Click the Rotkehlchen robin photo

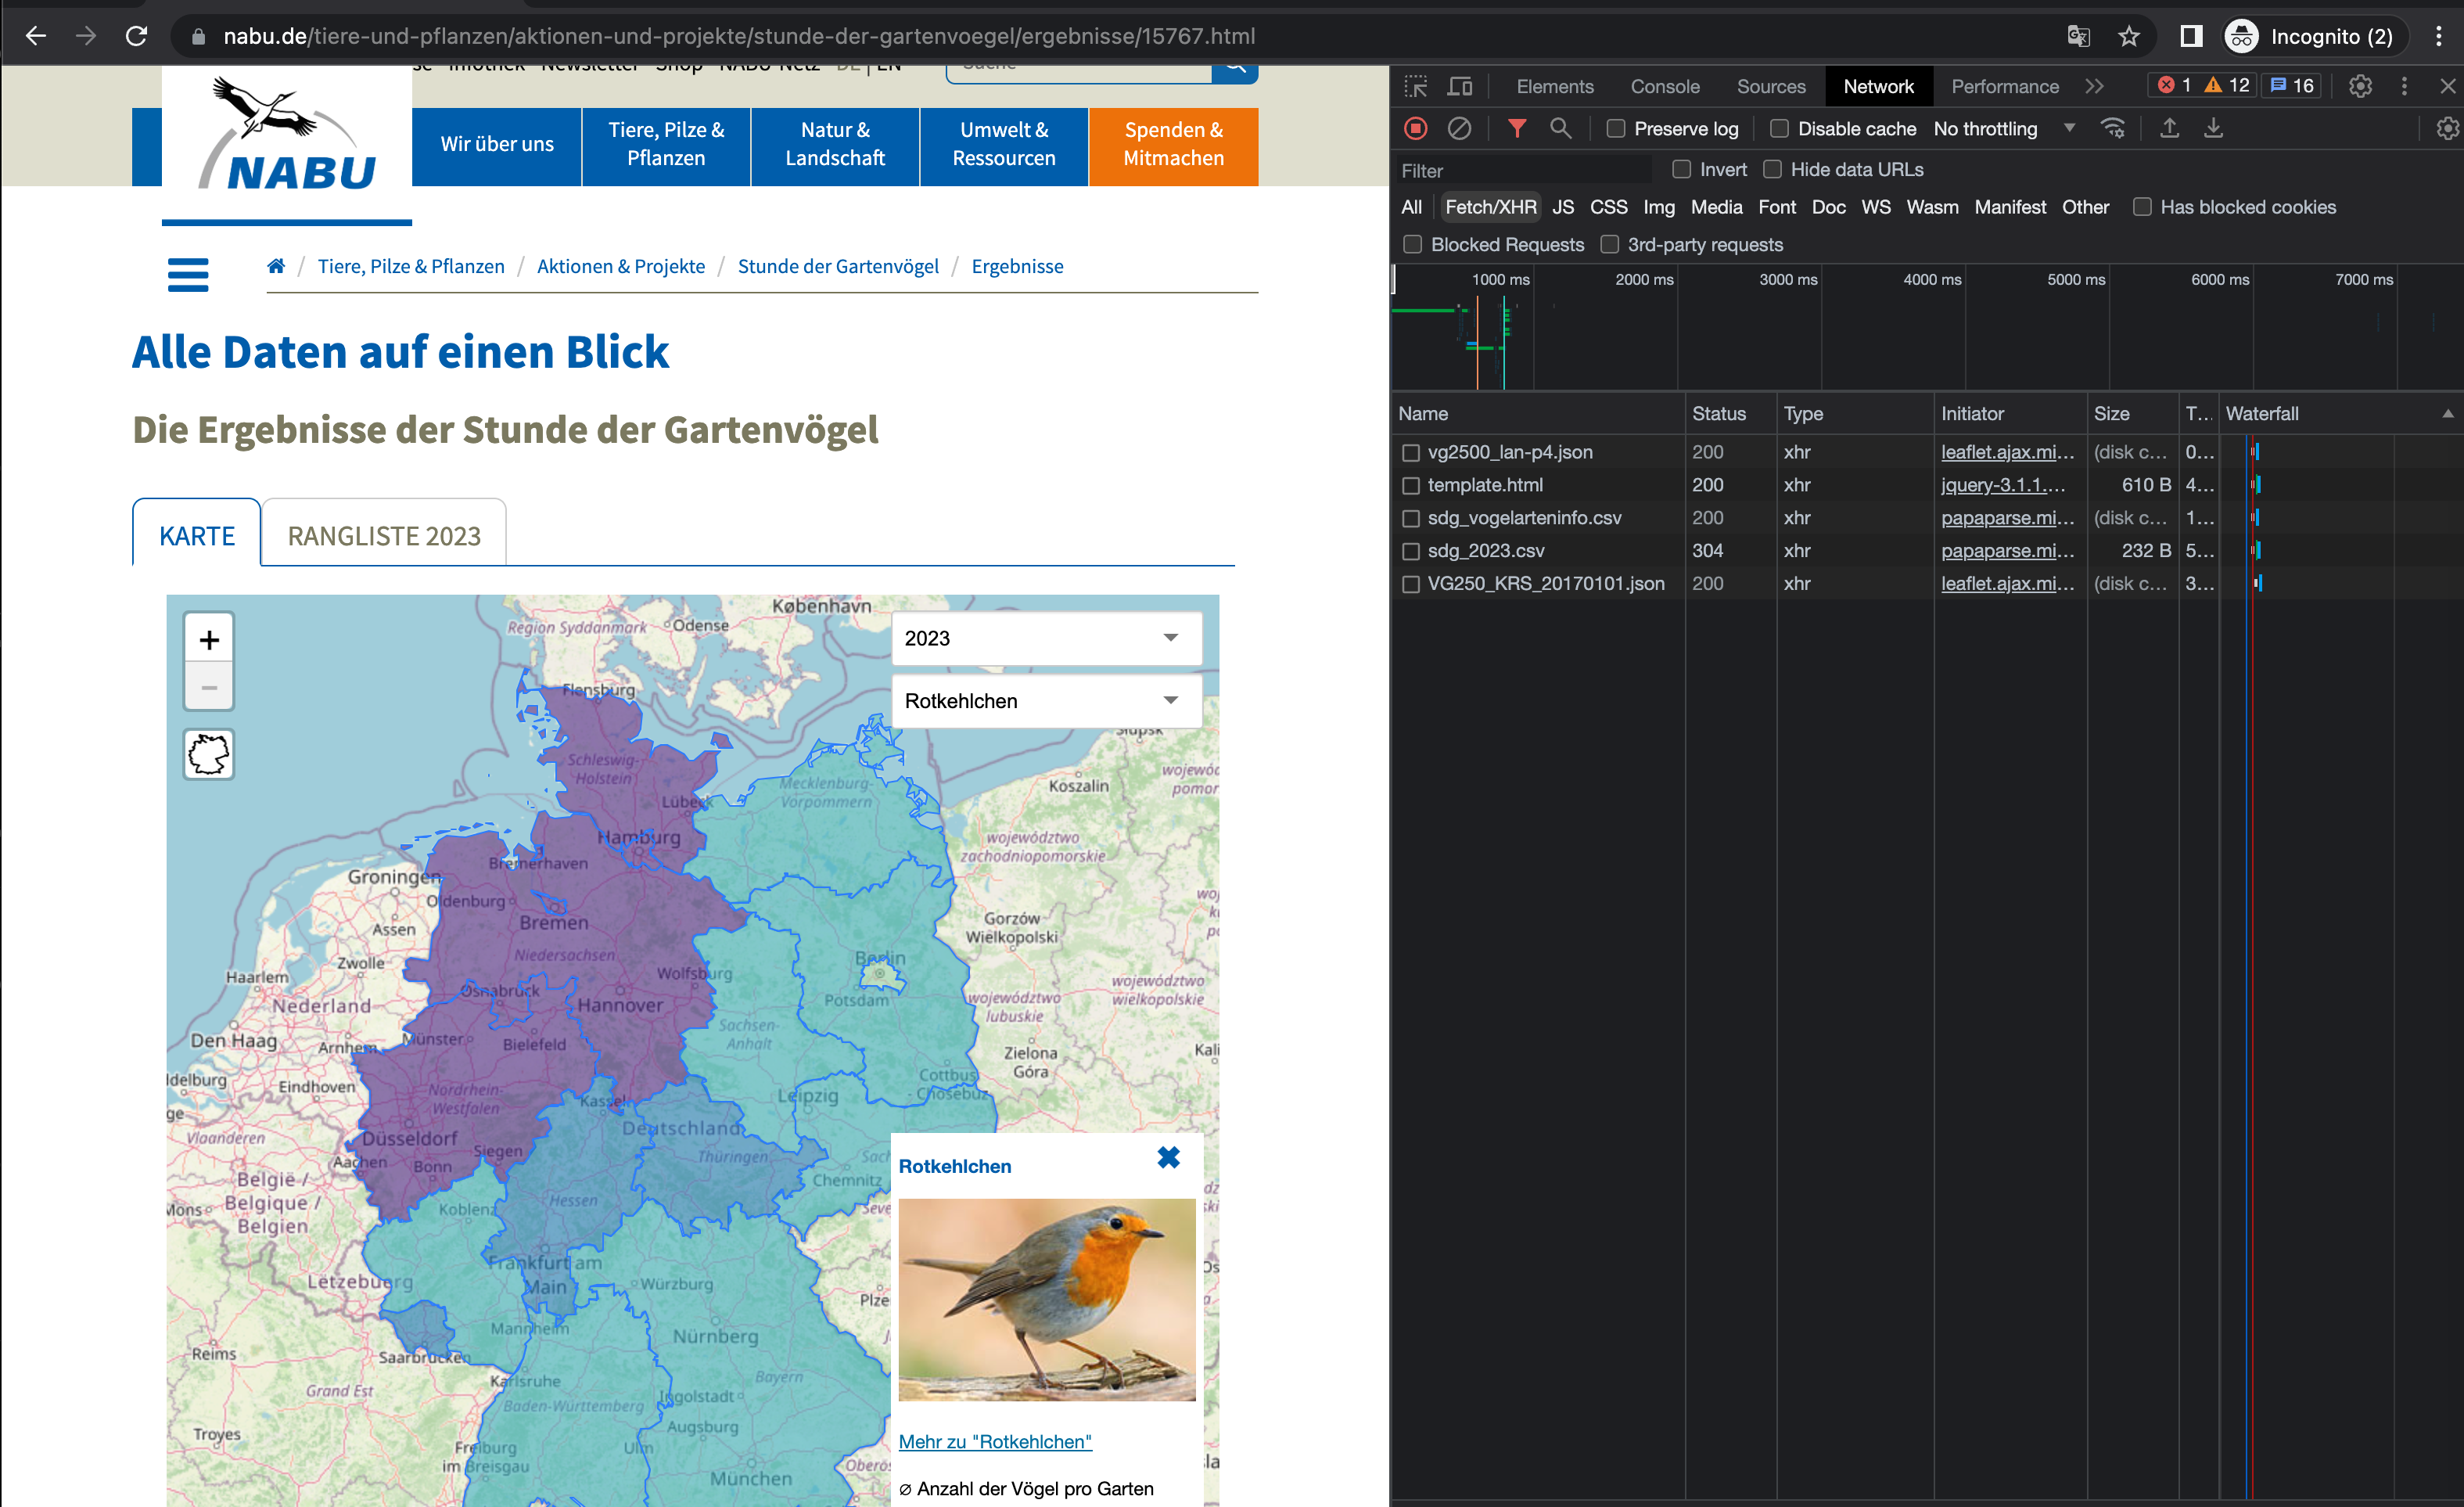[x=1046, y=1299]
